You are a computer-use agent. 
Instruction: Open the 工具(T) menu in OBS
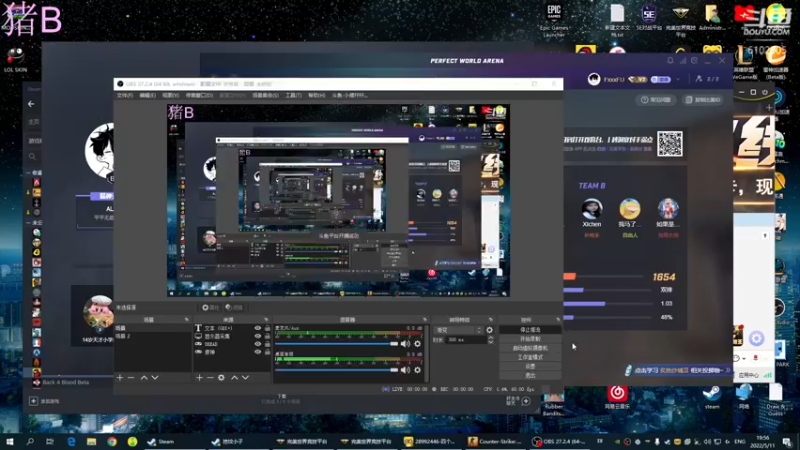(293, 95)
